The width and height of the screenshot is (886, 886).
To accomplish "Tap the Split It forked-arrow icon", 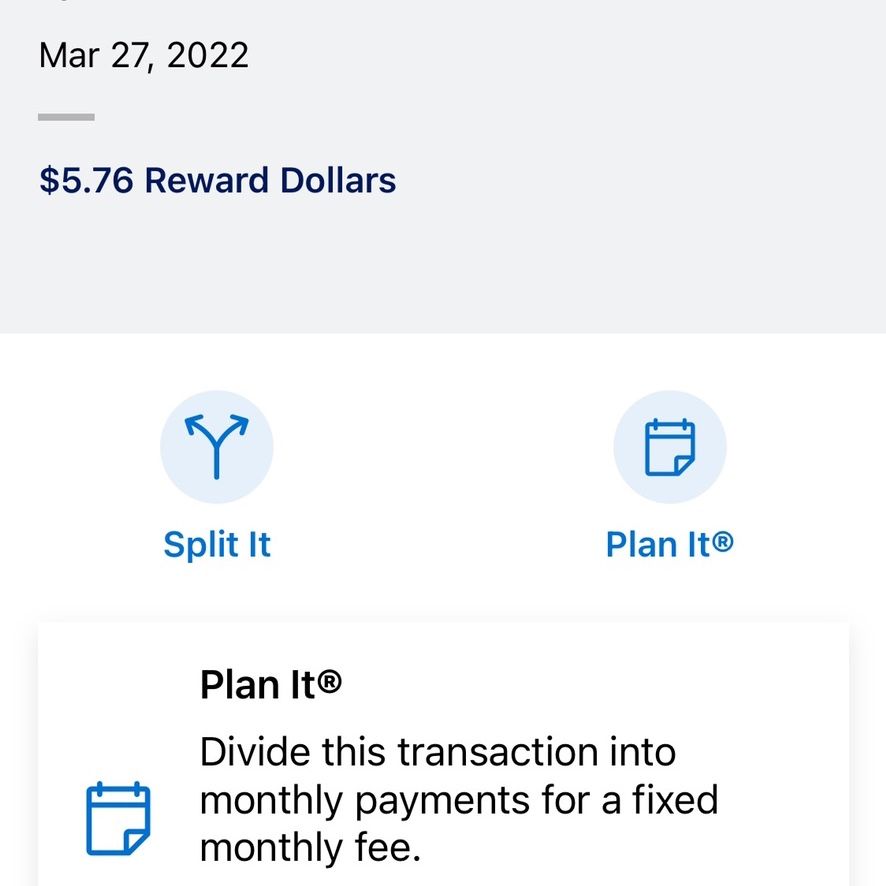I will coord(216,446).
